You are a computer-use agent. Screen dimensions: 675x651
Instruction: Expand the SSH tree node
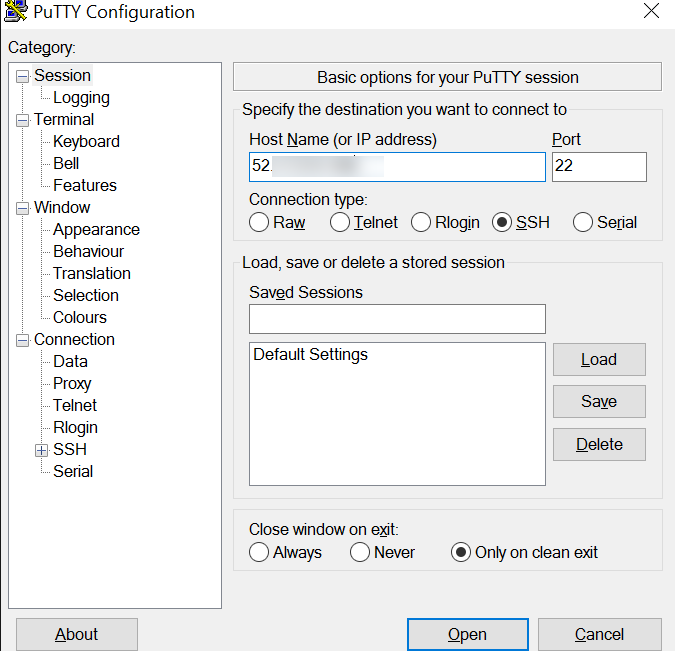point(42,450)
